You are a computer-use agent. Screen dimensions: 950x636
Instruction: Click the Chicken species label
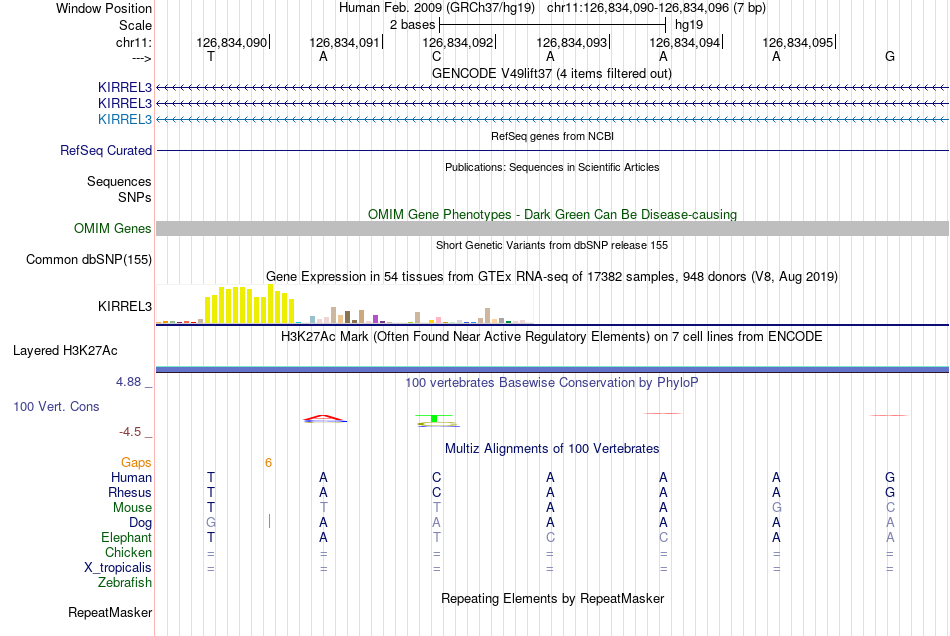(x=128, y=552)
